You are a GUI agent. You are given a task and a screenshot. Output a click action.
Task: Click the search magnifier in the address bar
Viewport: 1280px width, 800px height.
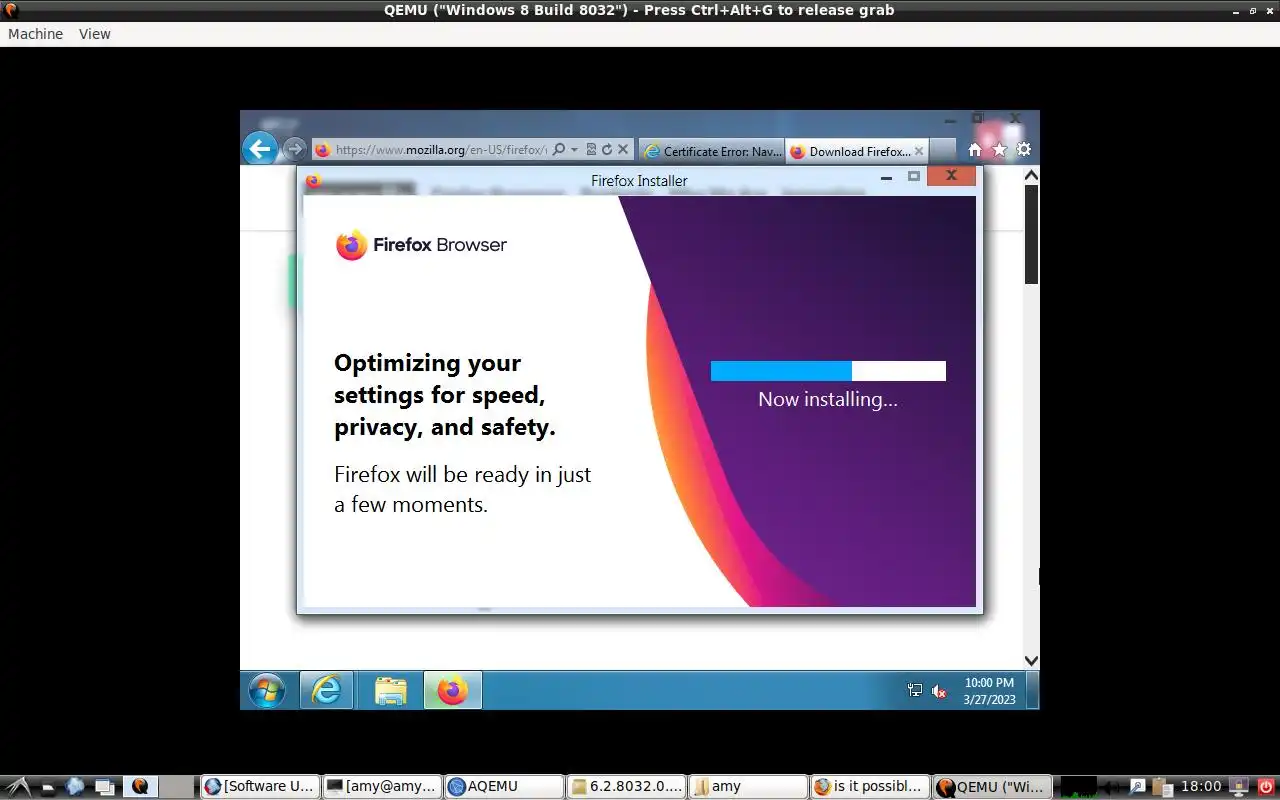[x=559, y=150]
